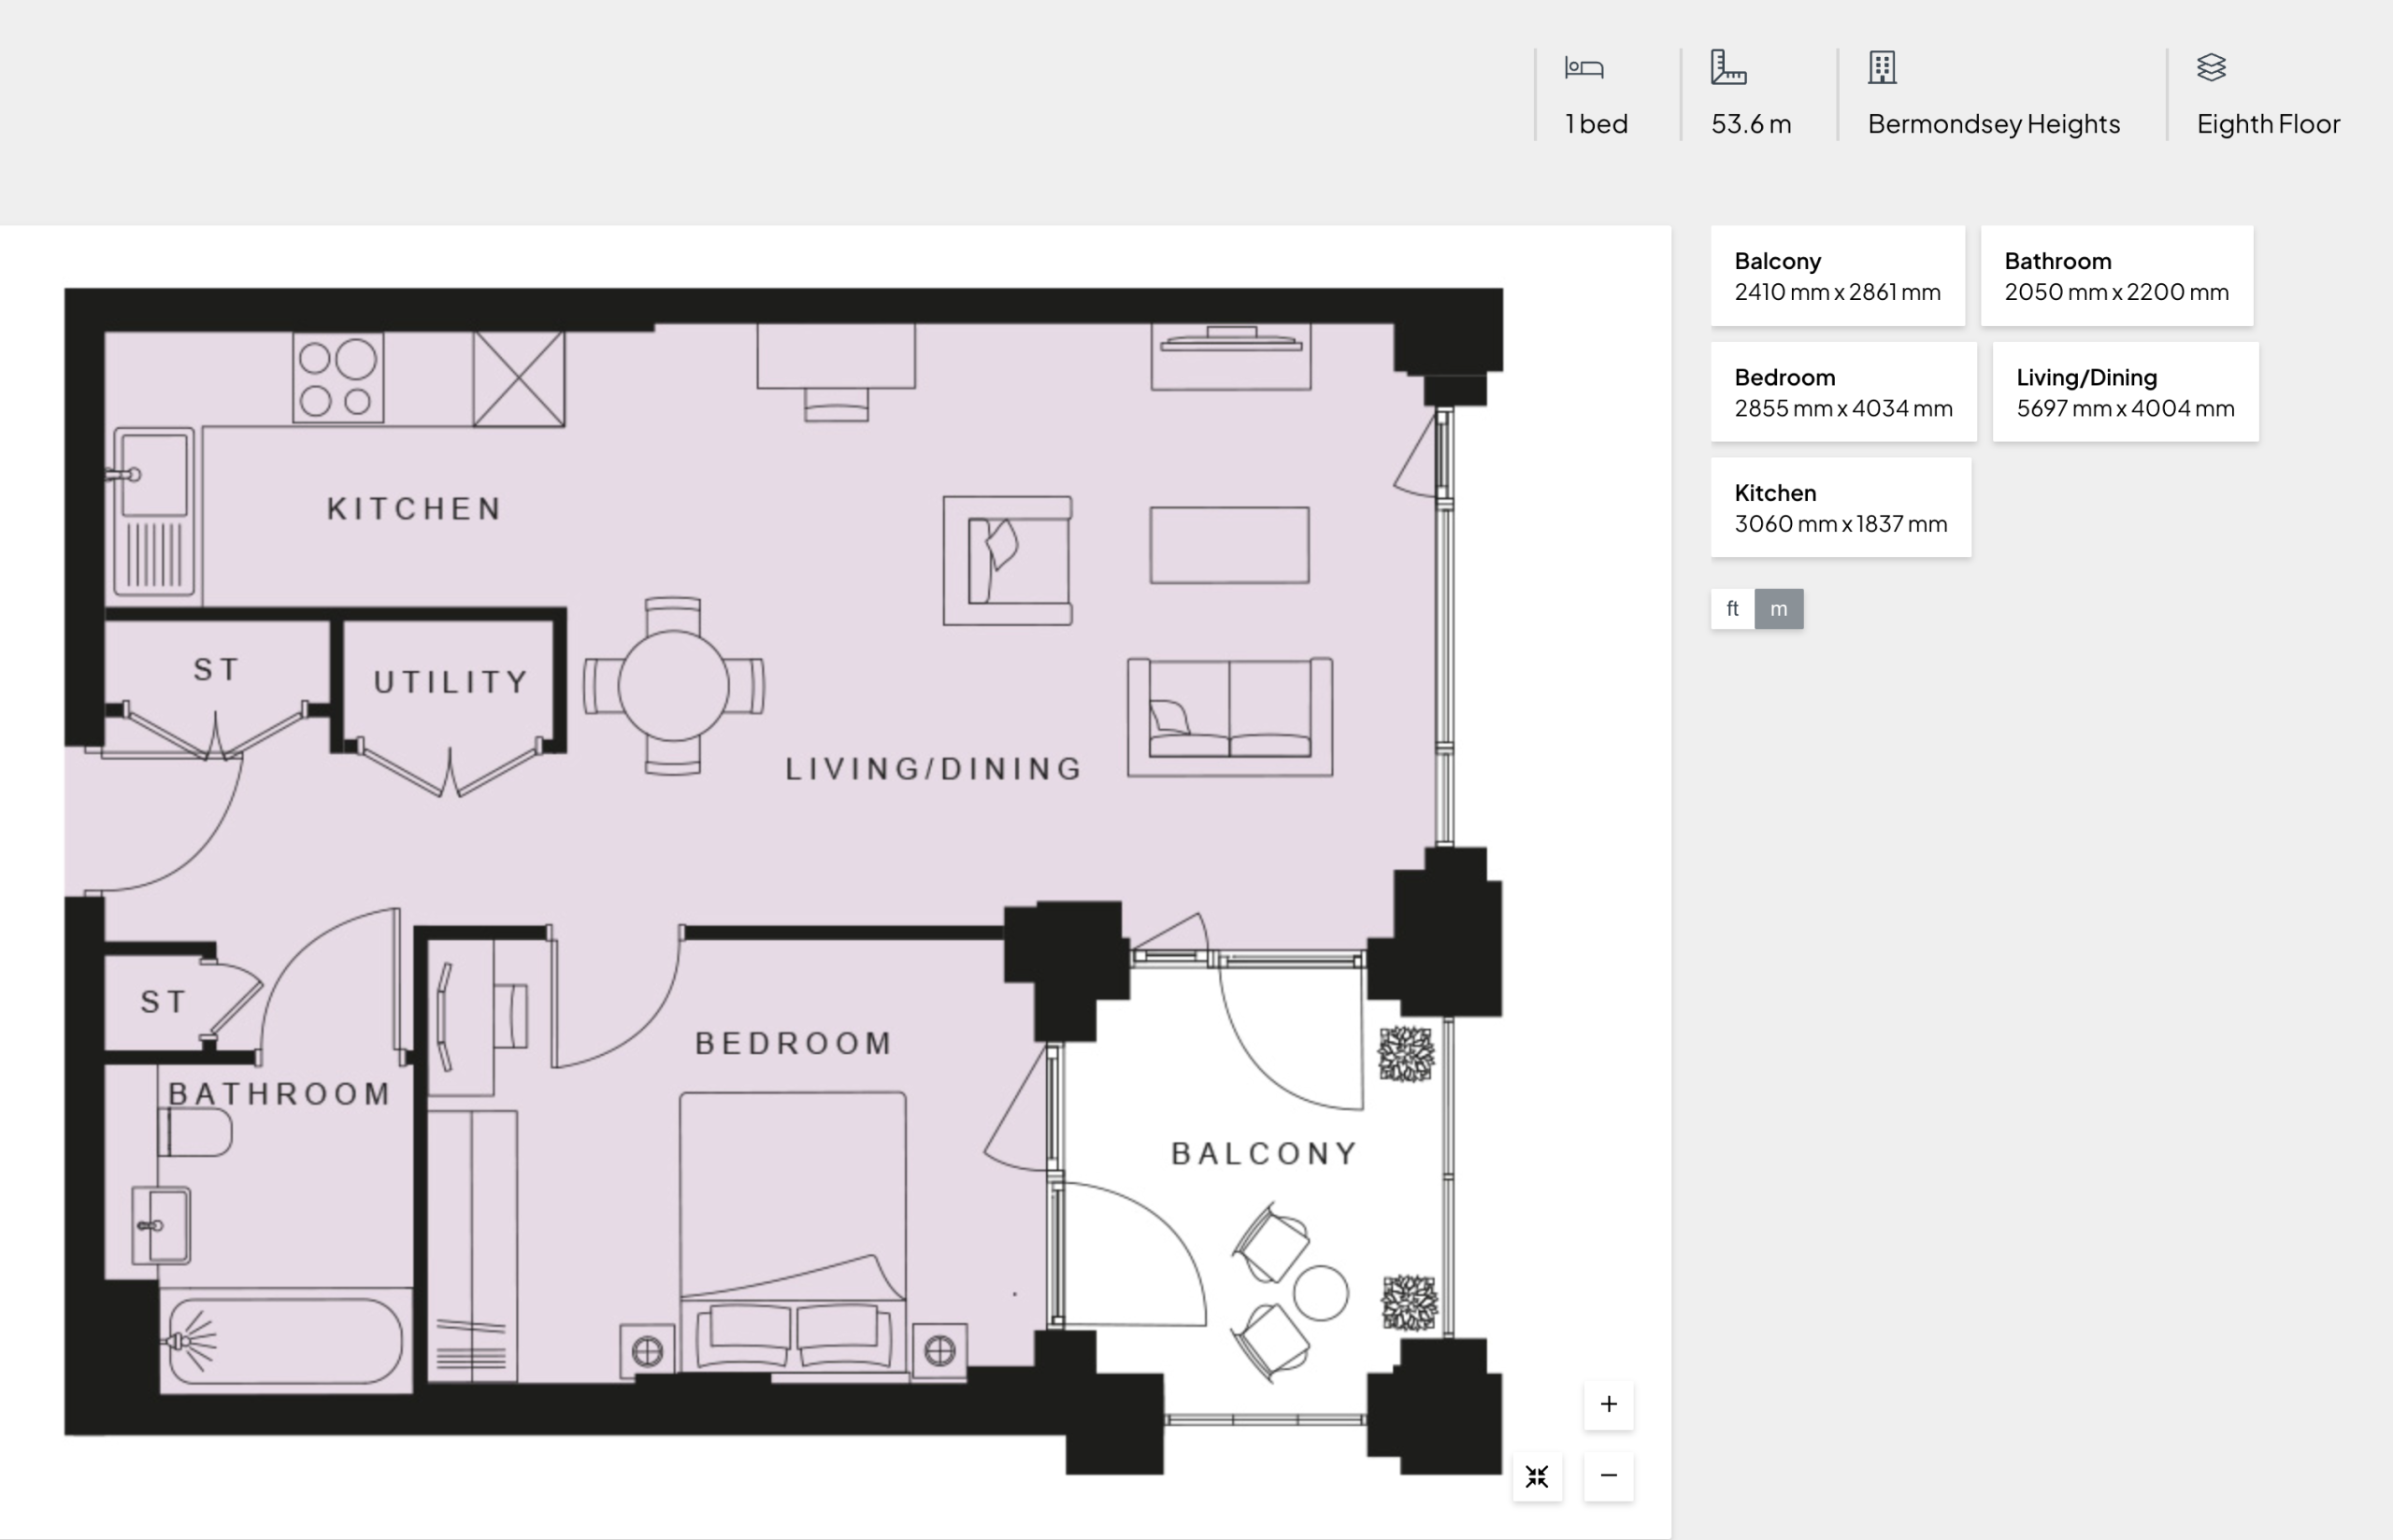Click the Eighth Floor label
Viewport: 2393px width, 1540px height.
point(2267,124)
